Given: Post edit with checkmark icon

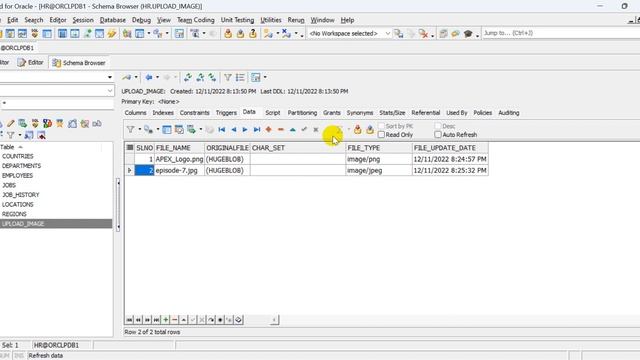Looking at the screenshot, I should (x=304, y=130).
